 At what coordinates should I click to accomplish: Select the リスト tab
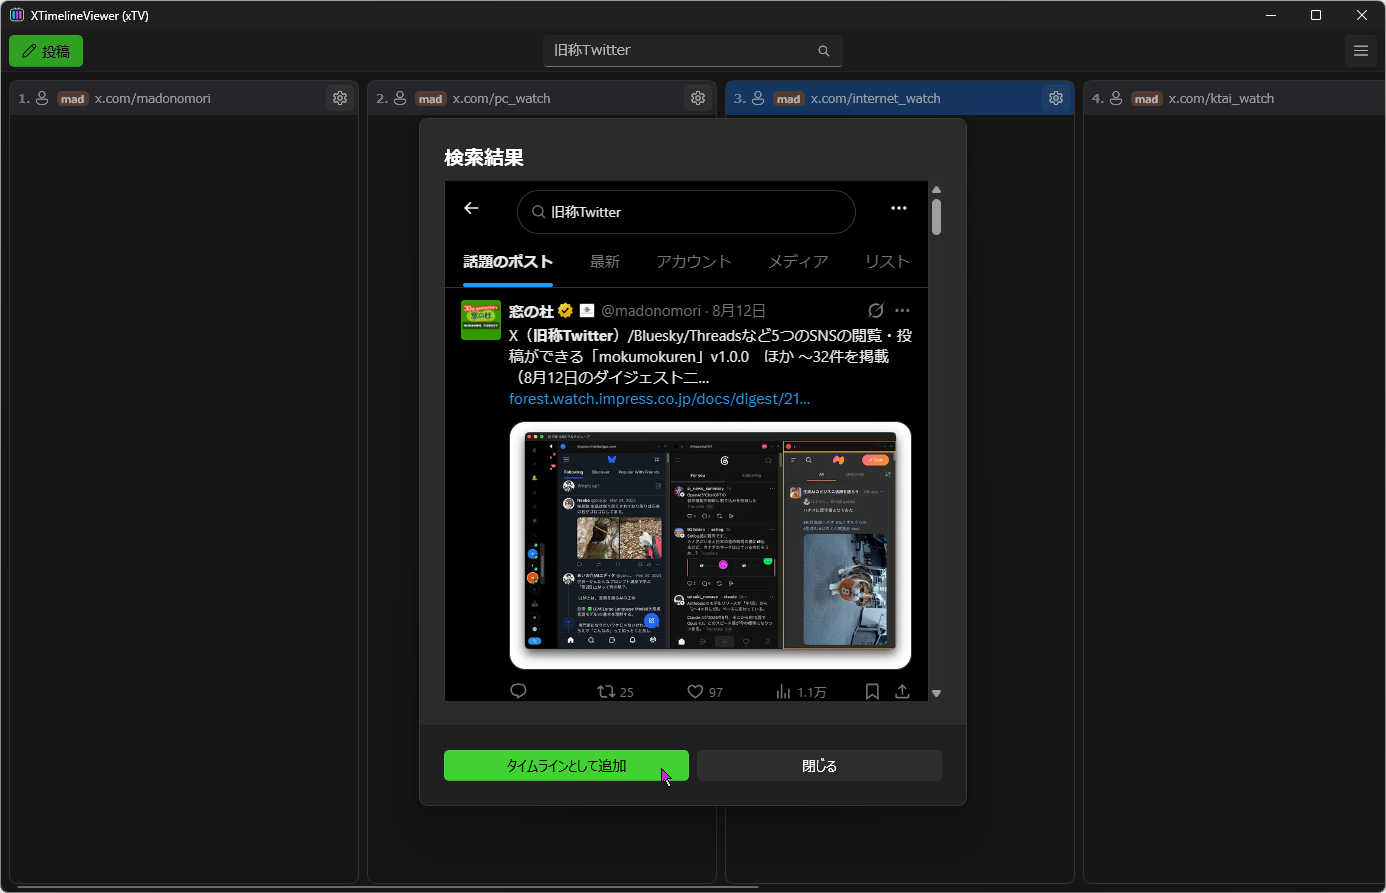click(x=887, y=262)
